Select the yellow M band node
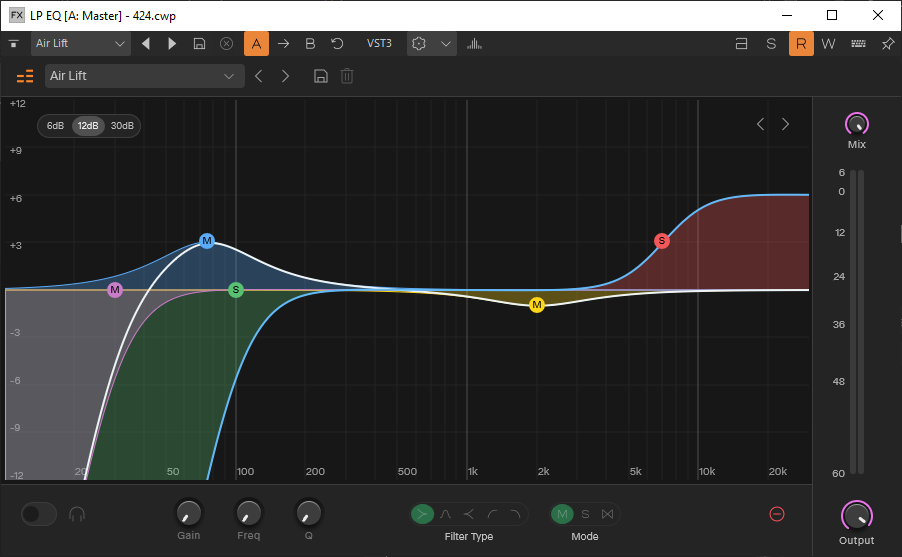 (537, 304)
